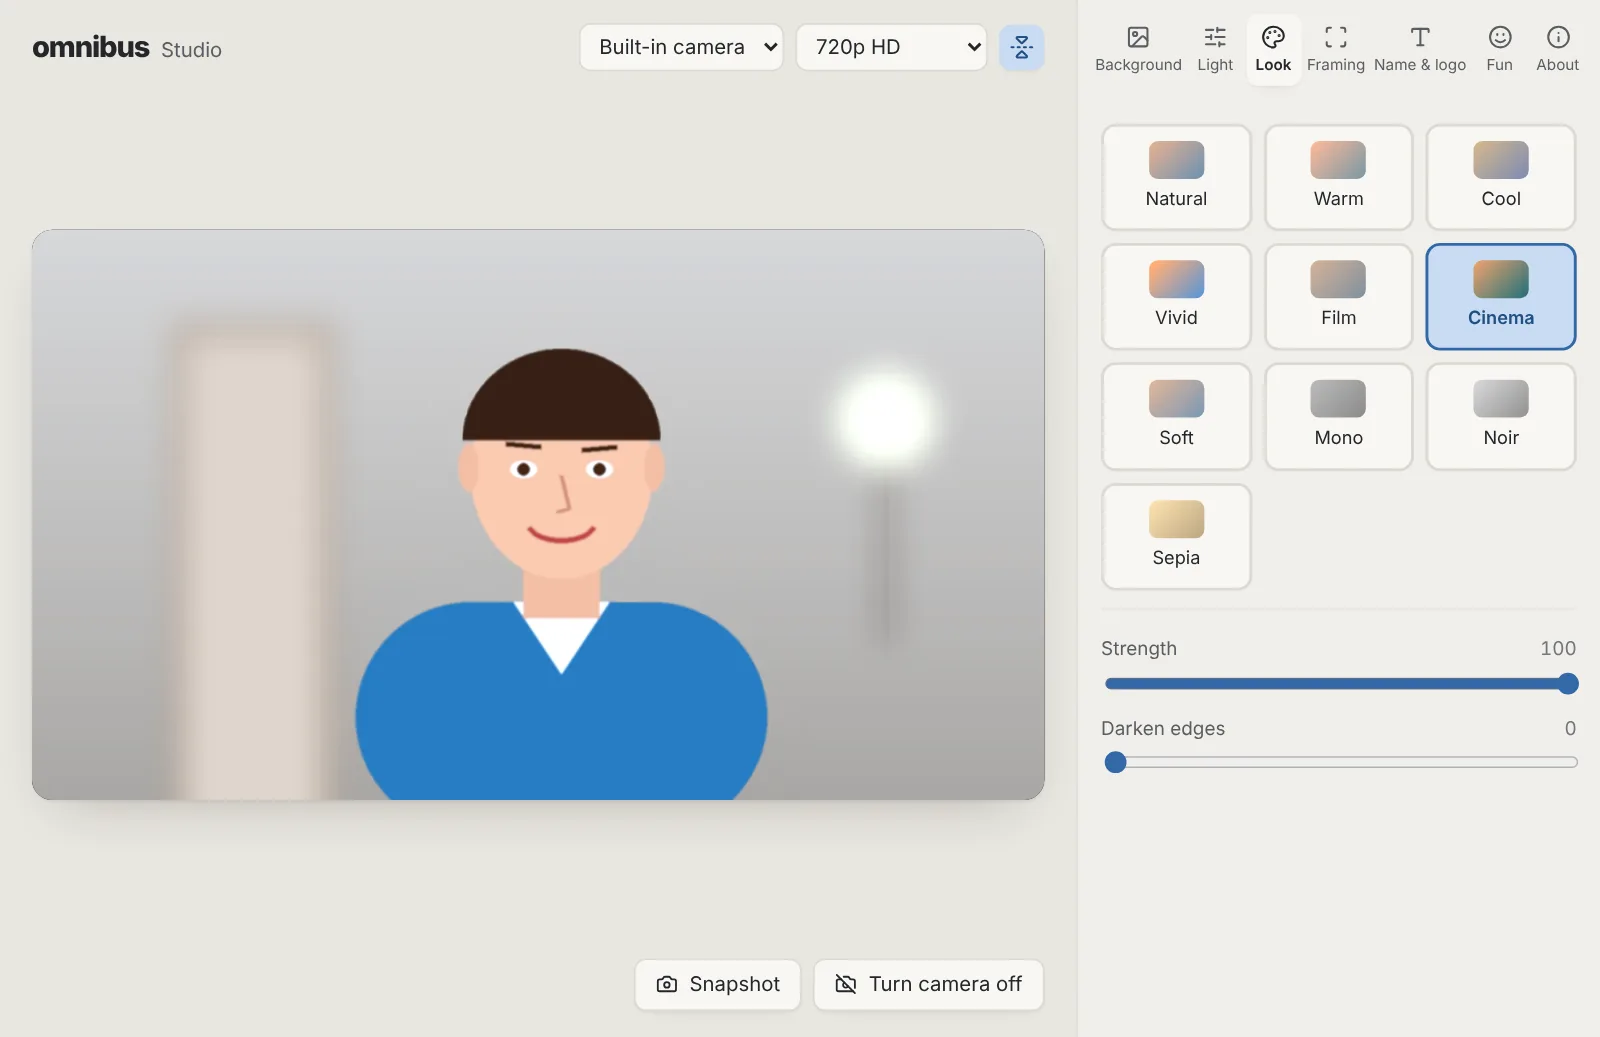Choose the Cool look
Screen dimensions: 1600x1037
tap(1500, 177)
